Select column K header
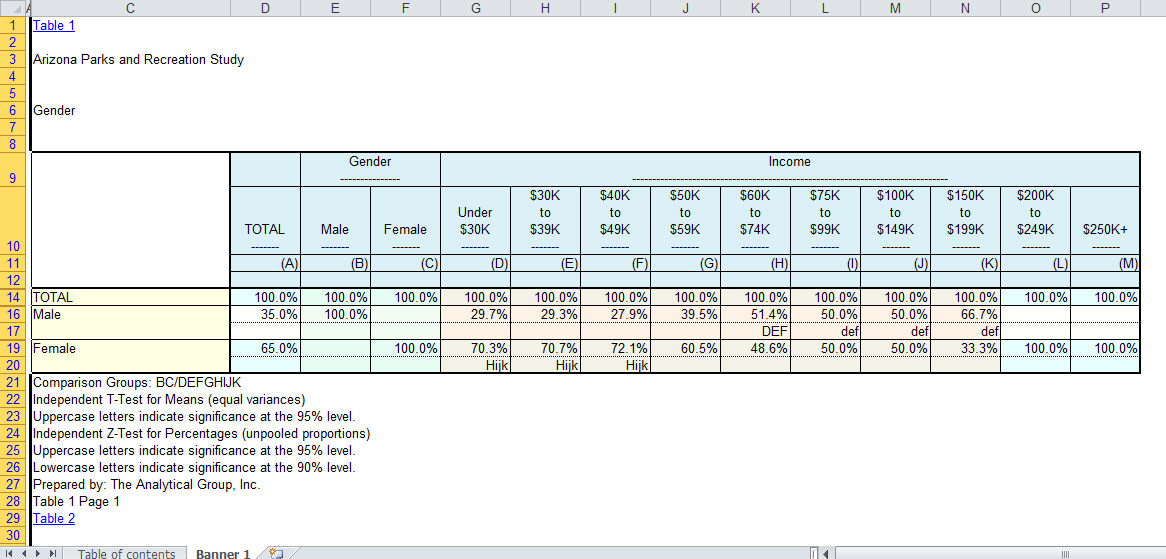Viewport: 1166px width, 559px height. (755, 8)
